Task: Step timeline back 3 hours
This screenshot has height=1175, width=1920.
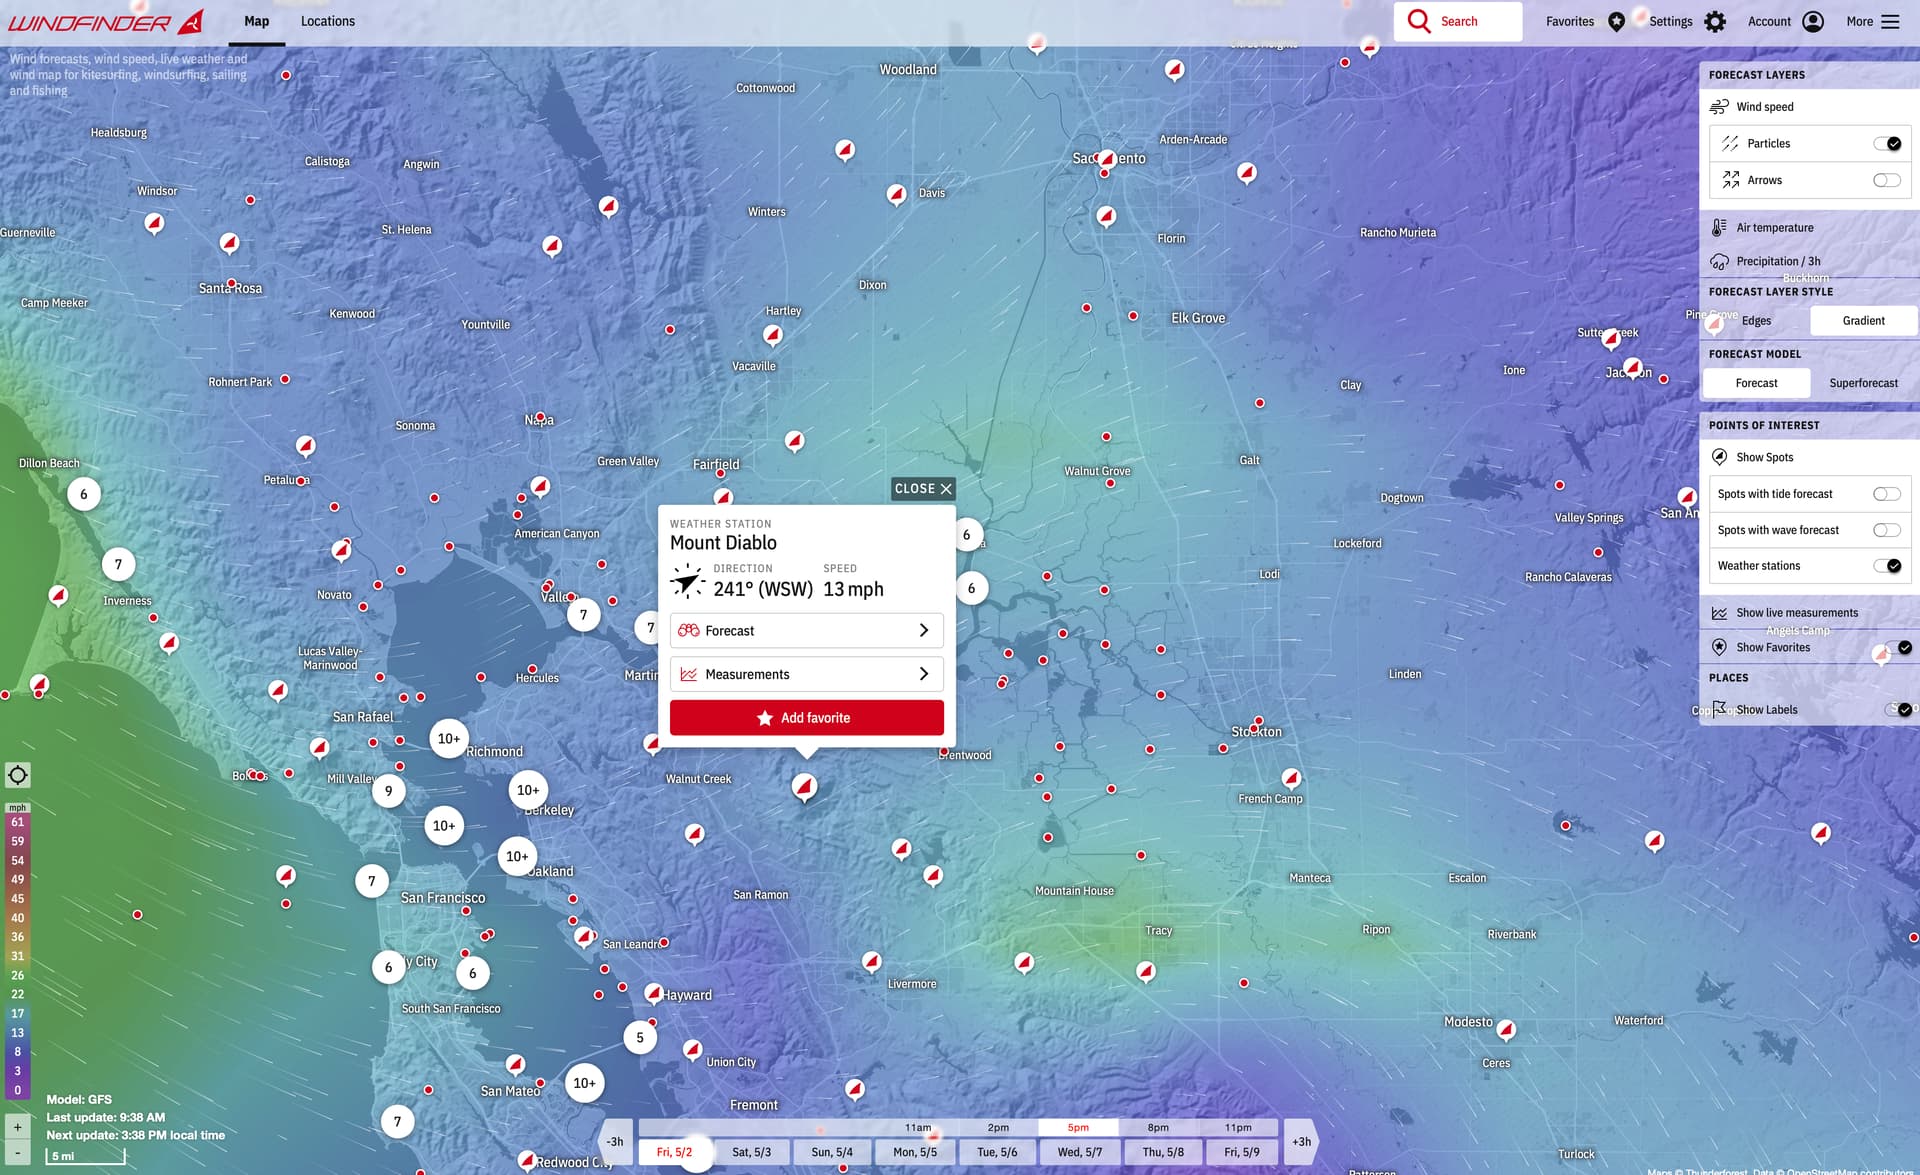Action: [615, 1141]
